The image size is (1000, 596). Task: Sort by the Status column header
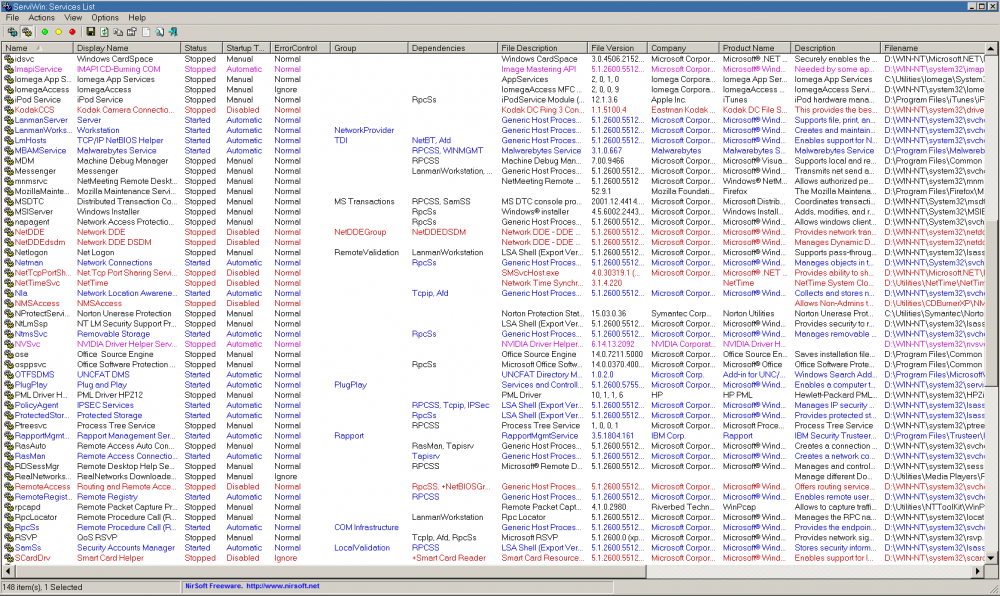pyautogui.click(x=196, y=48)
